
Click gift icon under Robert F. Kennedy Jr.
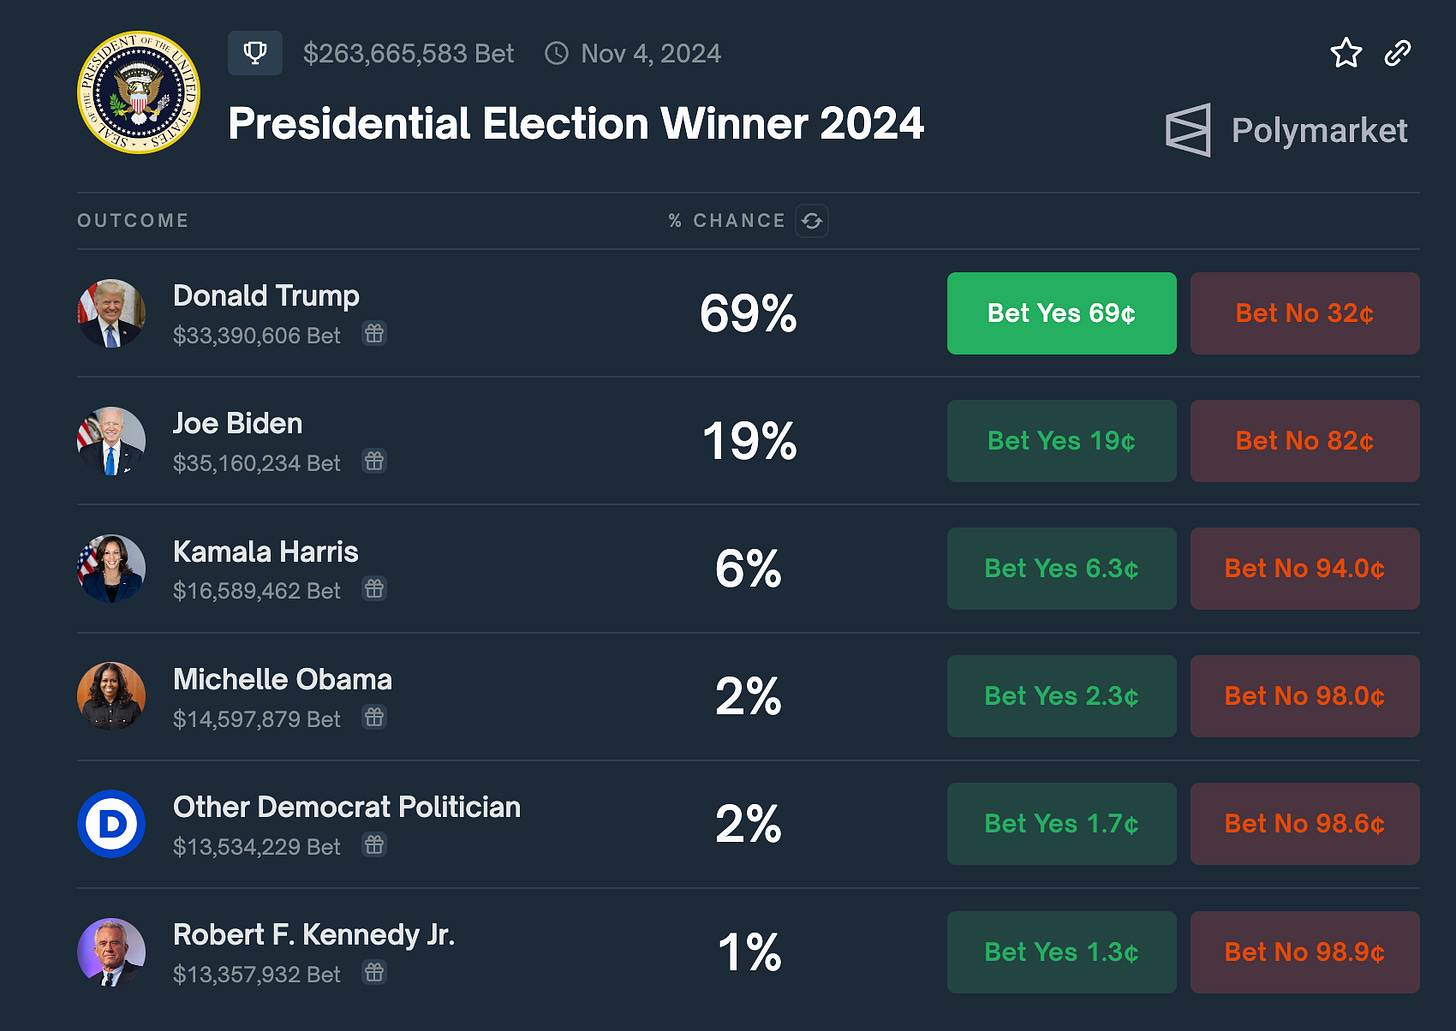tap(374, 972)
